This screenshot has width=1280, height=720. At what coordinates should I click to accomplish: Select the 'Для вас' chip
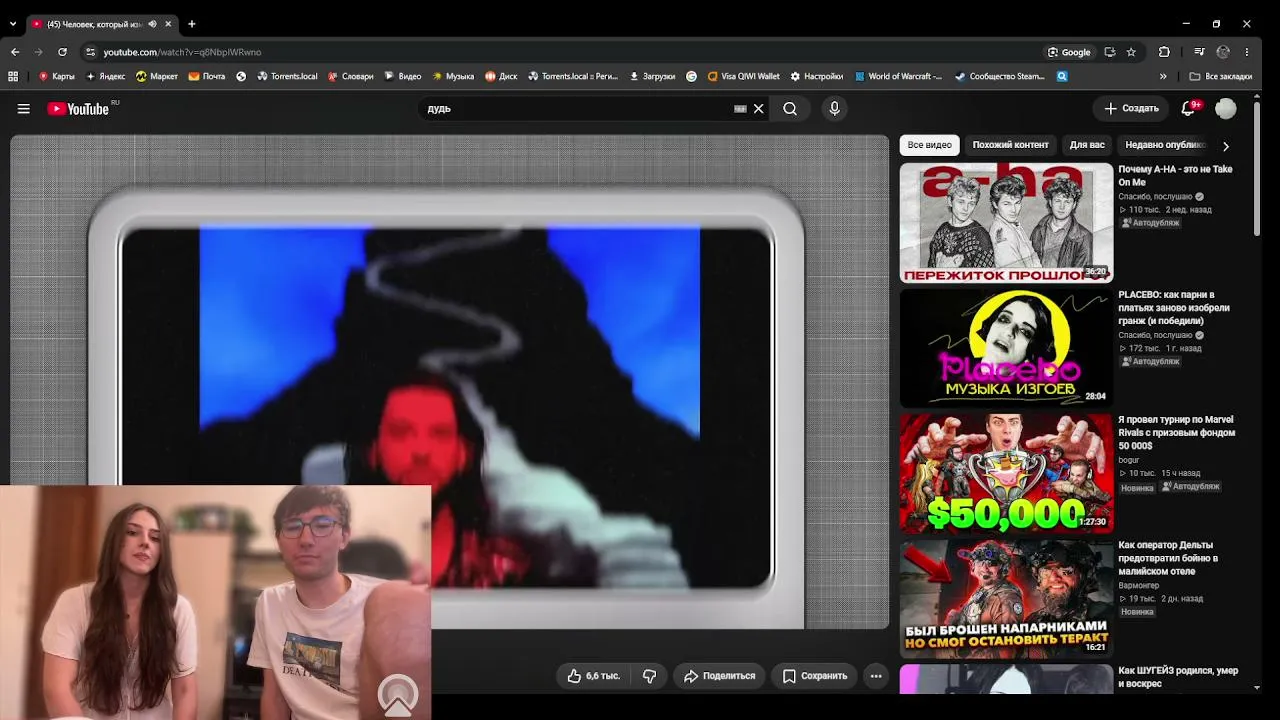click(x=1087, y=145)
